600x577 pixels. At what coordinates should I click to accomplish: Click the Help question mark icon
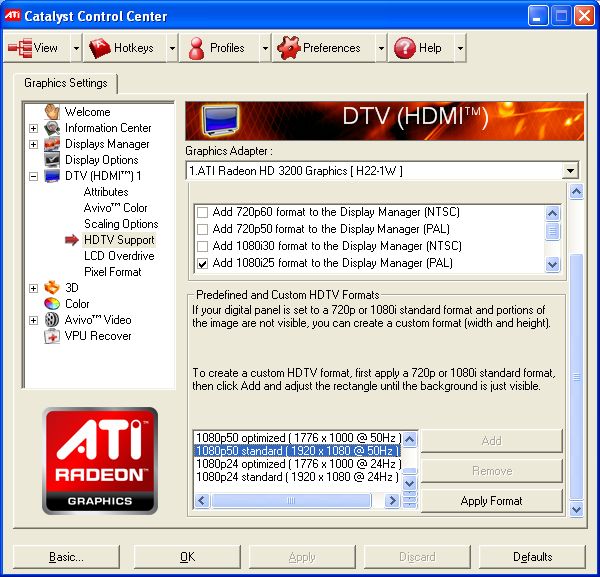404,48
